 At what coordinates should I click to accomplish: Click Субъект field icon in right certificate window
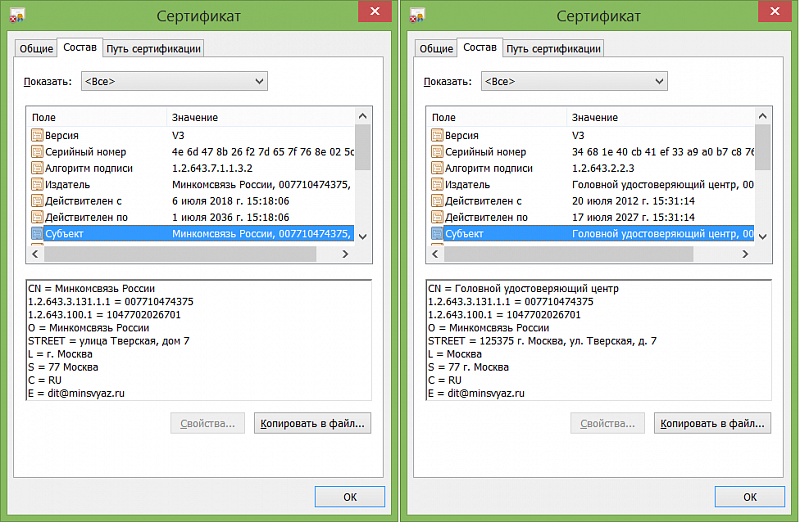437,233
